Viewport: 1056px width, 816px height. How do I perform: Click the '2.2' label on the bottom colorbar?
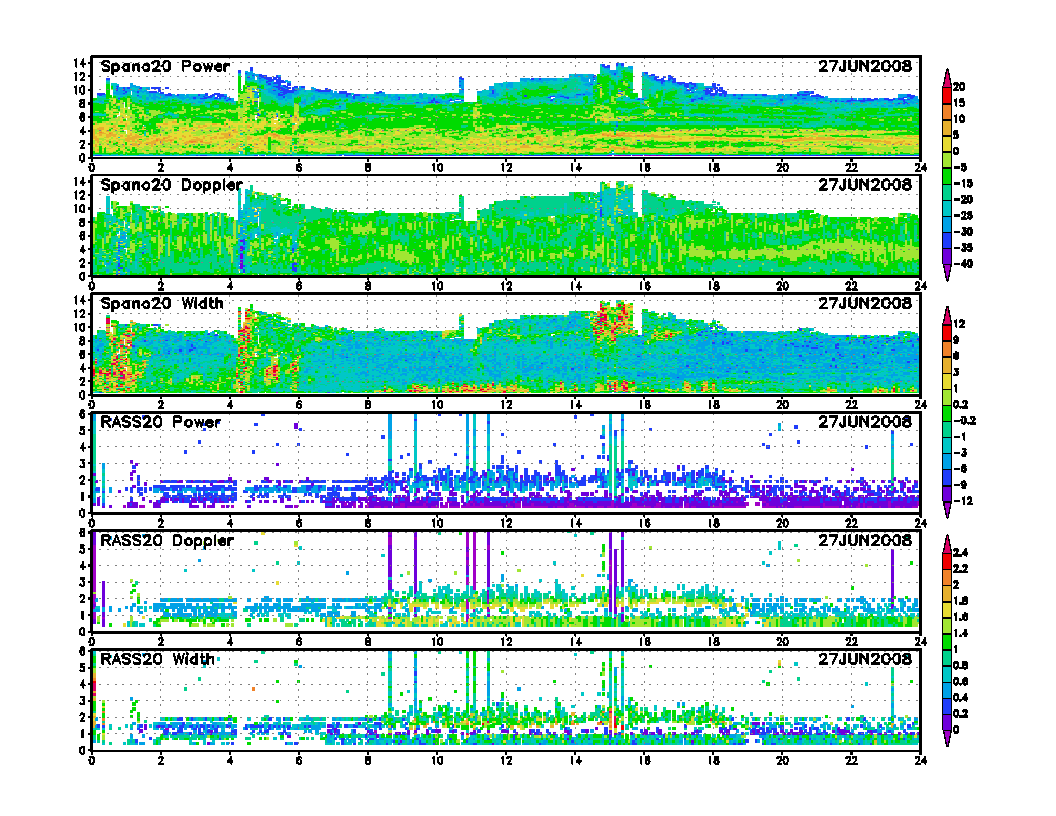(960, 568)
